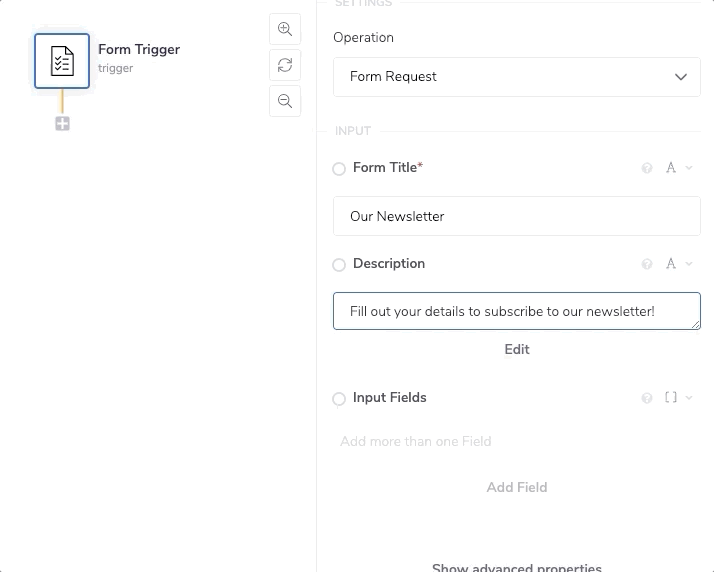The image size is (714, 572).
Task: Open the Operation dropdown showing Form Request
Action: [516, 77]
